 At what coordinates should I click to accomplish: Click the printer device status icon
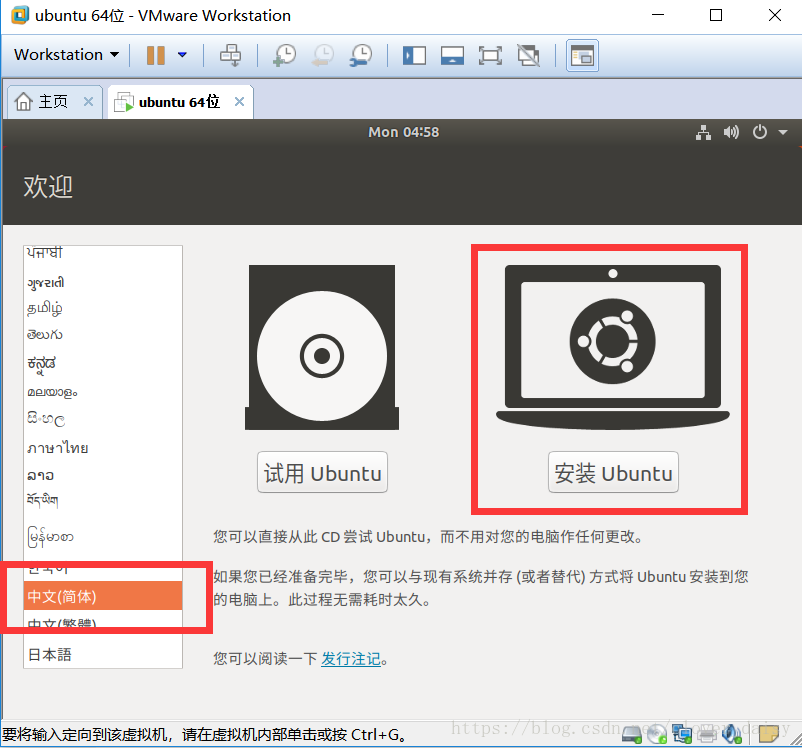click(x=707, y=735)
